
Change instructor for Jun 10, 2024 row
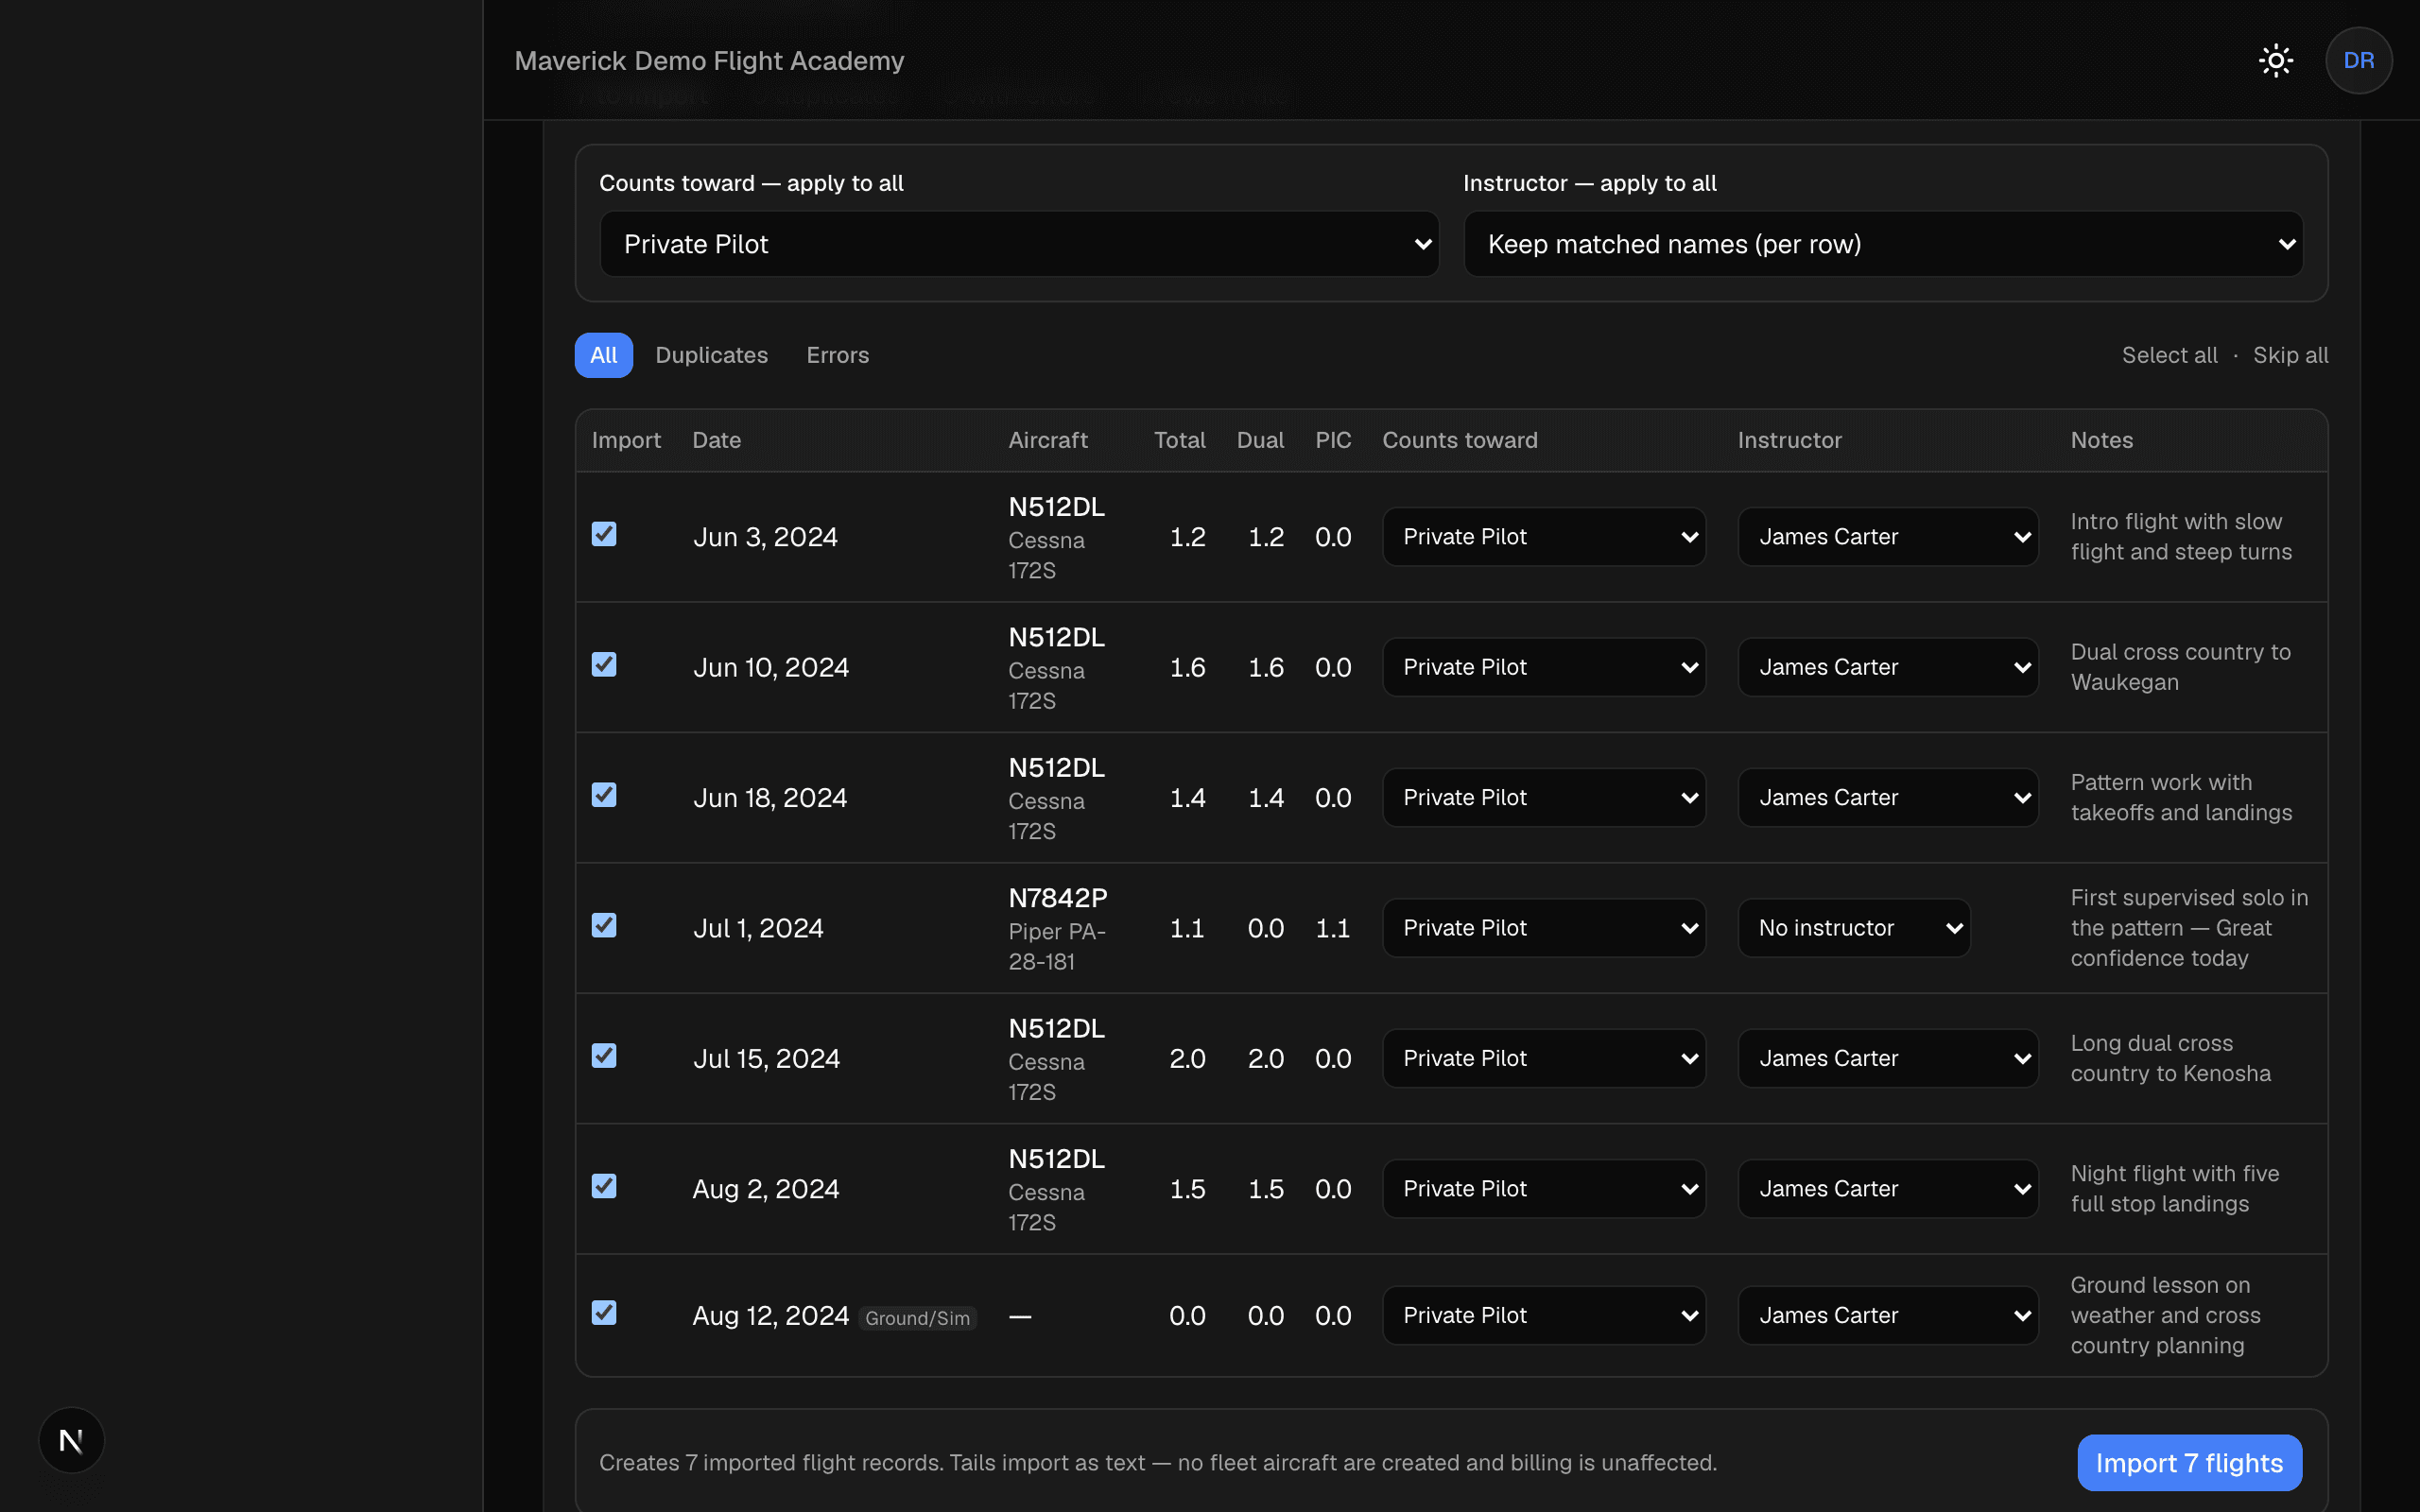1888,667
